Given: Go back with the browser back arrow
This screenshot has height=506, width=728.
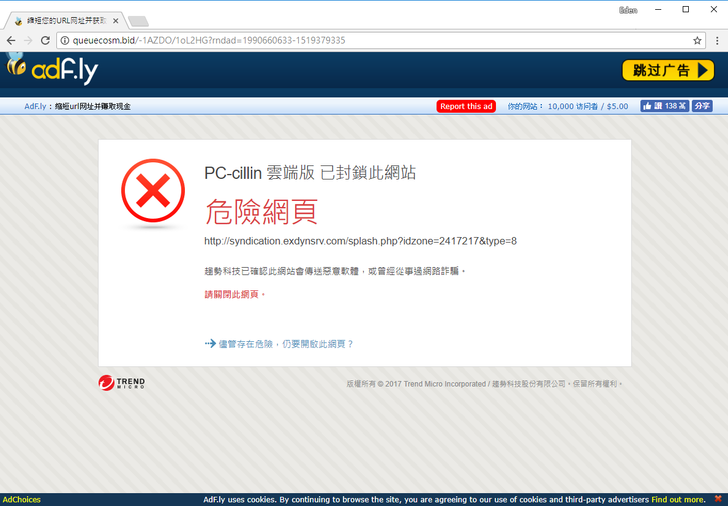Looking at the screenshot, I should click(11, 40).
